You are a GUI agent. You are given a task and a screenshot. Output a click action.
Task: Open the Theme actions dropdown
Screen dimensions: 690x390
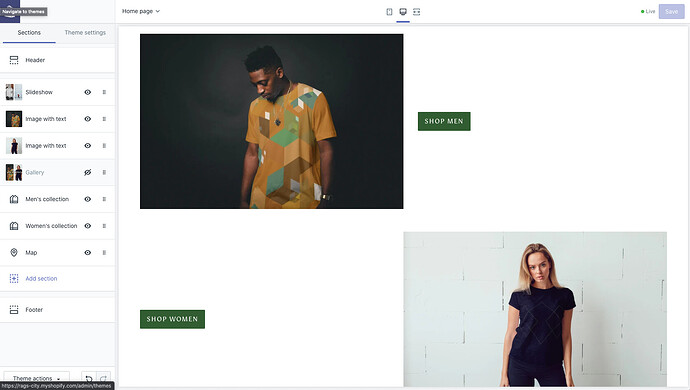click(37, 378)
